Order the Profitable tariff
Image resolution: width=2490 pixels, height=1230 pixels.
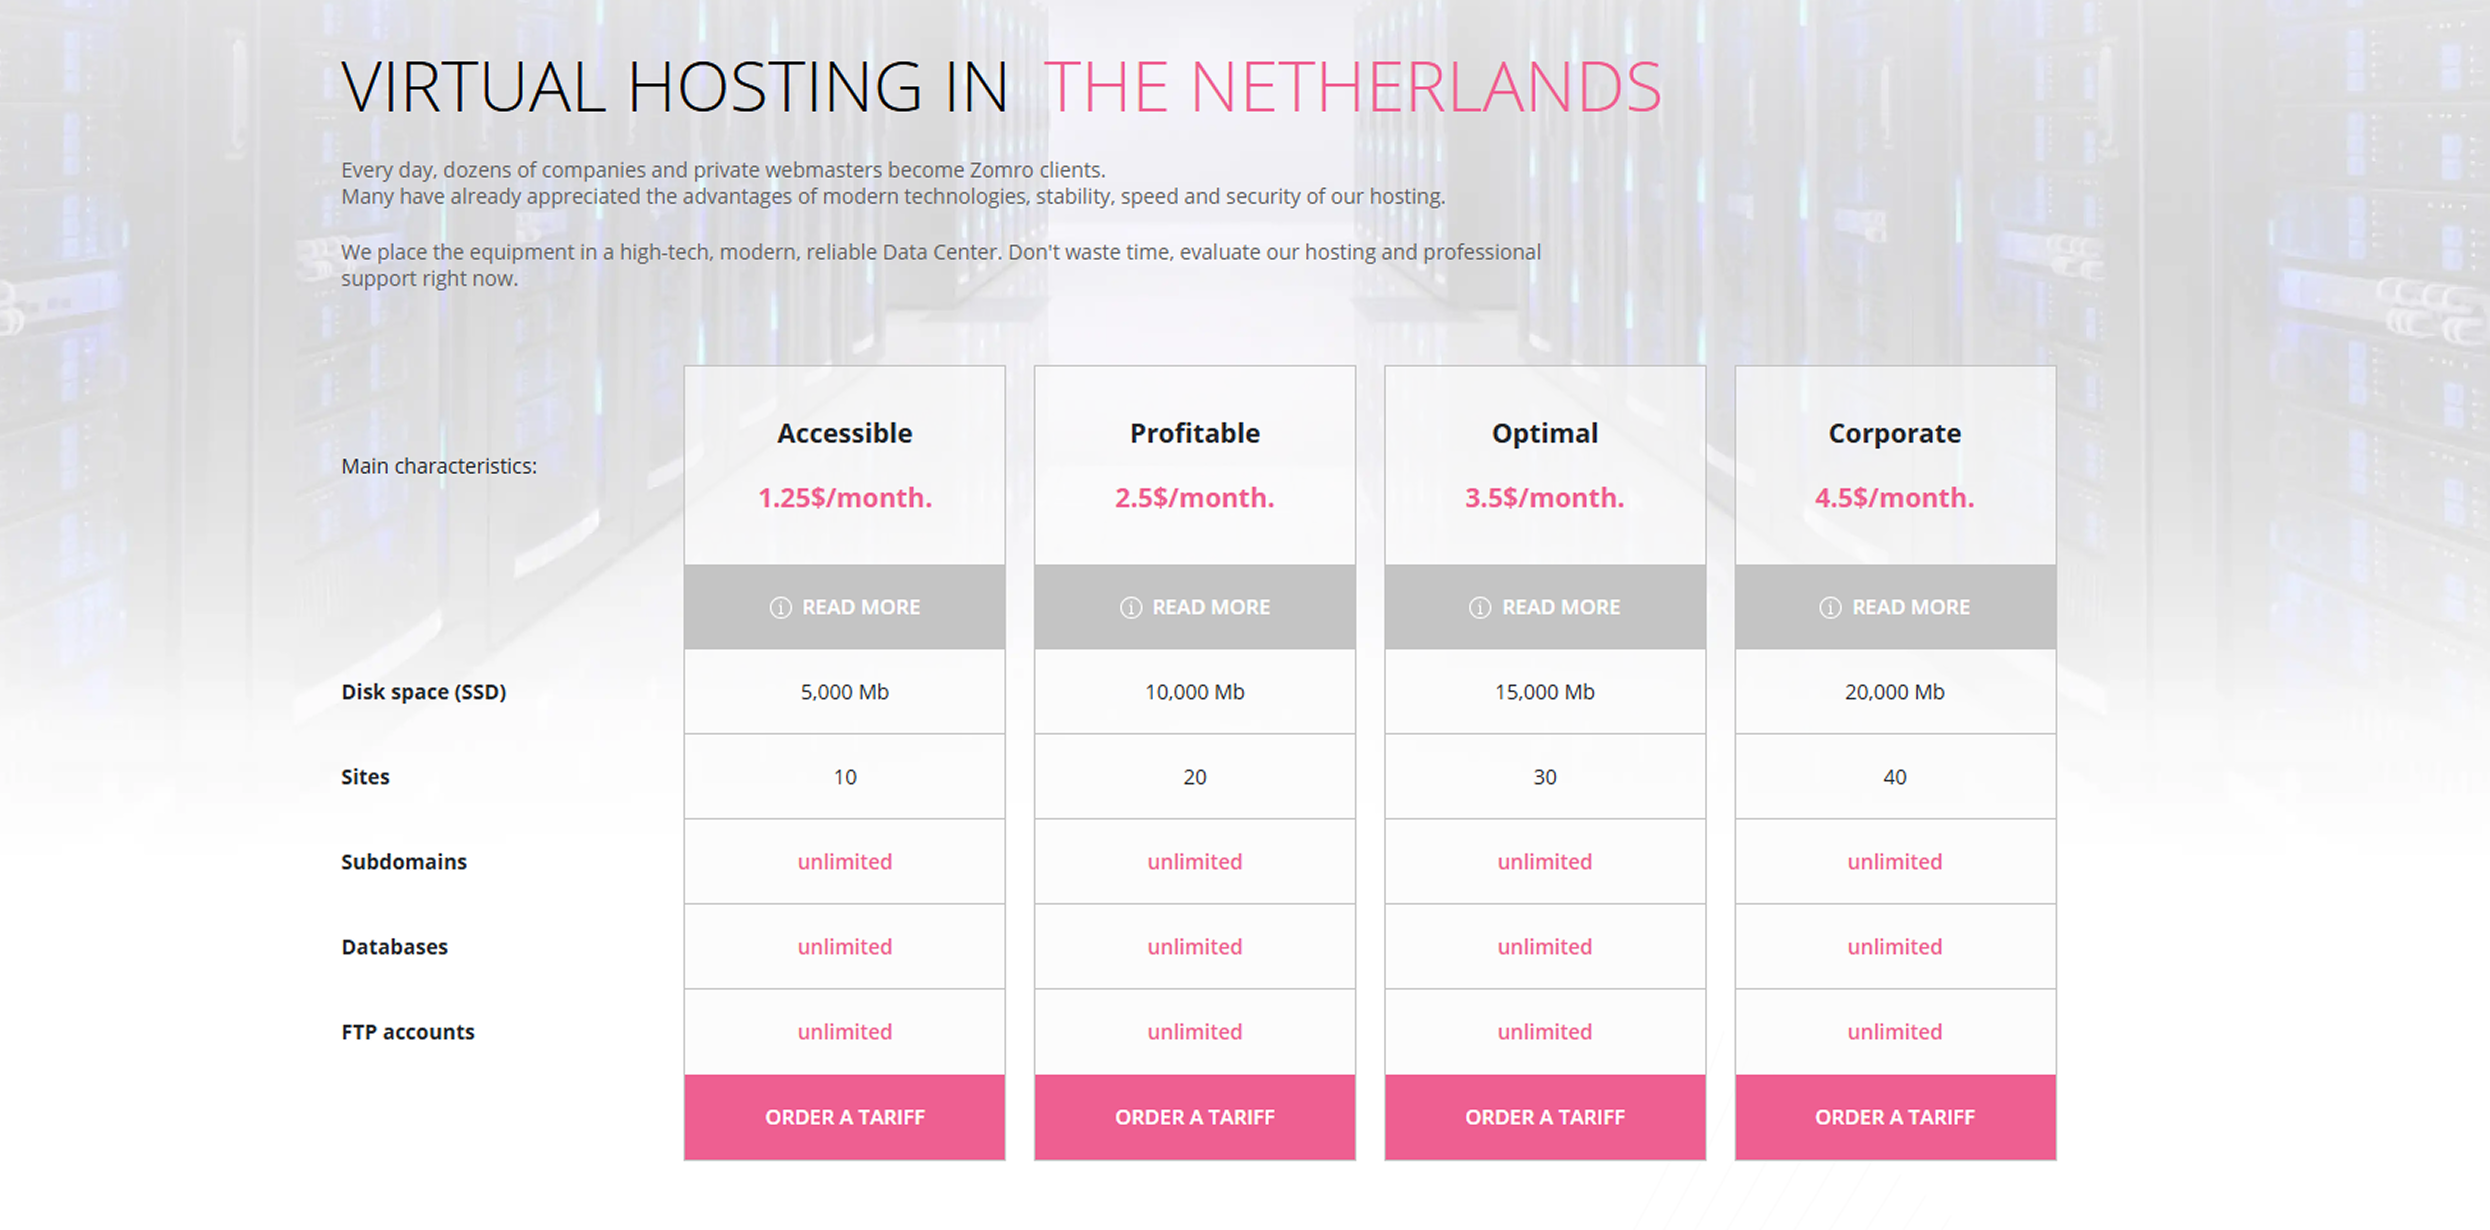tap(1195, 1117)
